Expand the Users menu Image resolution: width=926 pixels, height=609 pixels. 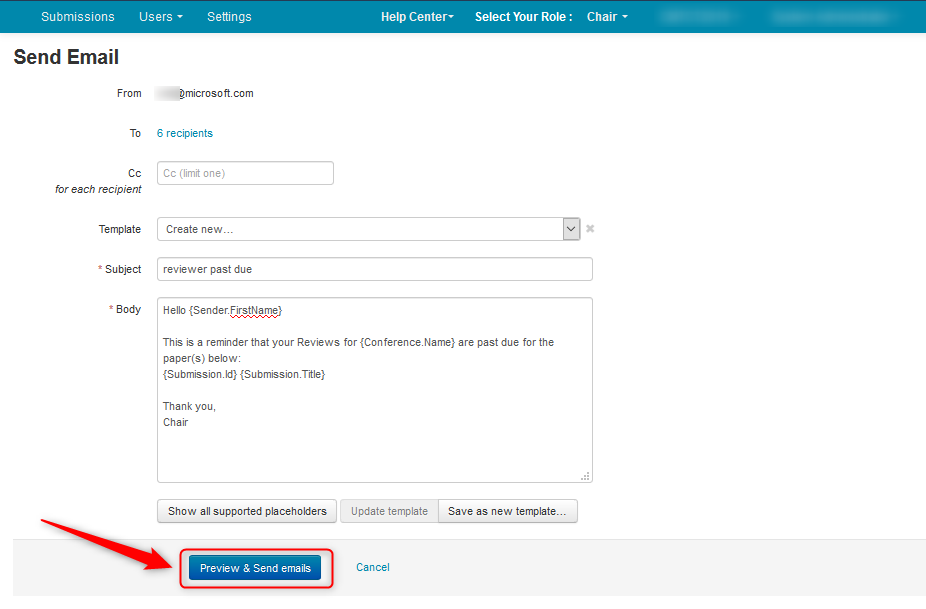coord(160,17)
